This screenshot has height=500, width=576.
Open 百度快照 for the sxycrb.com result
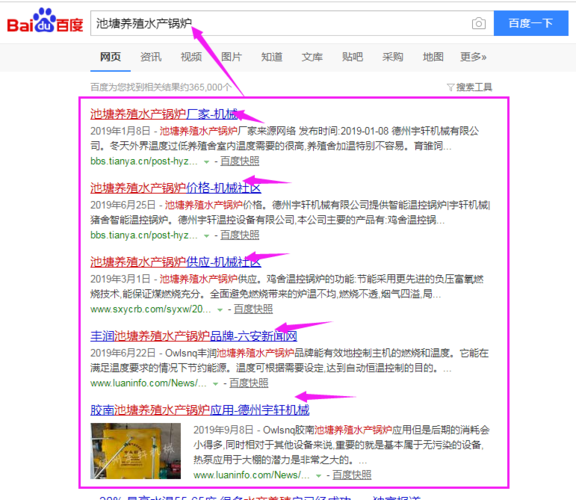[253, 309]
